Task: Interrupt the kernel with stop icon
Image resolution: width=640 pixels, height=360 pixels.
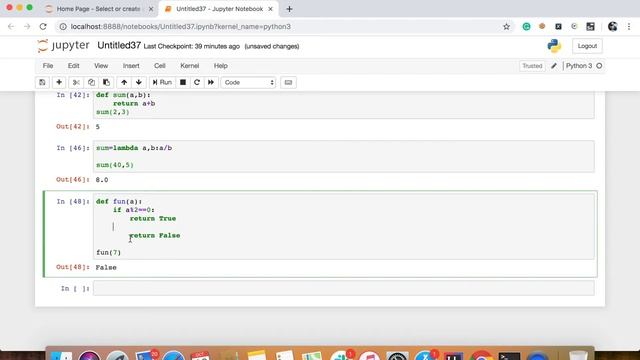Action: (x=183, y=82)
